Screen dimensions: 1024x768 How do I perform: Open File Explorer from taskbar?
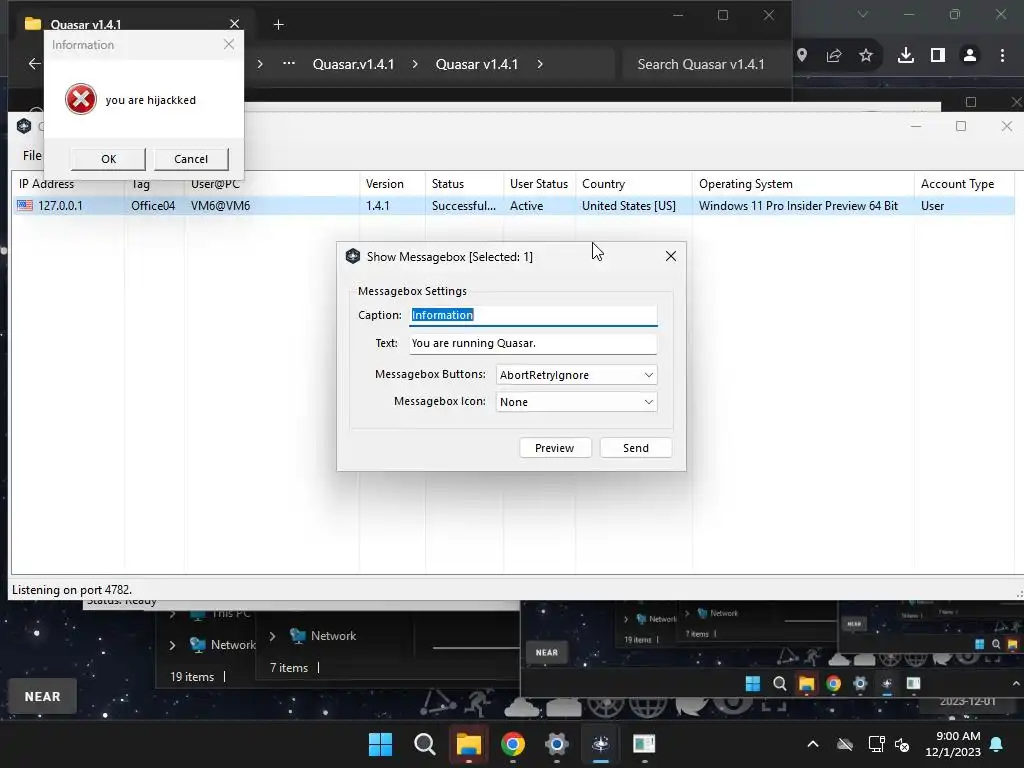(468, 744)
